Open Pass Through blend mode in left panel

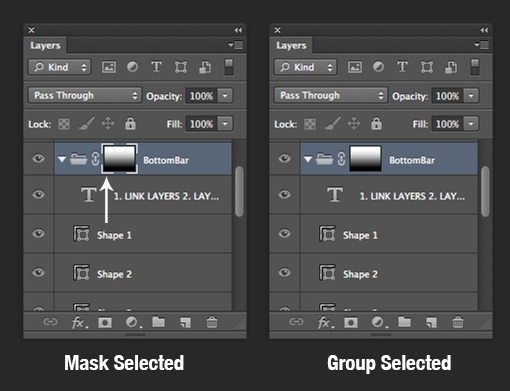pos(85,96)
